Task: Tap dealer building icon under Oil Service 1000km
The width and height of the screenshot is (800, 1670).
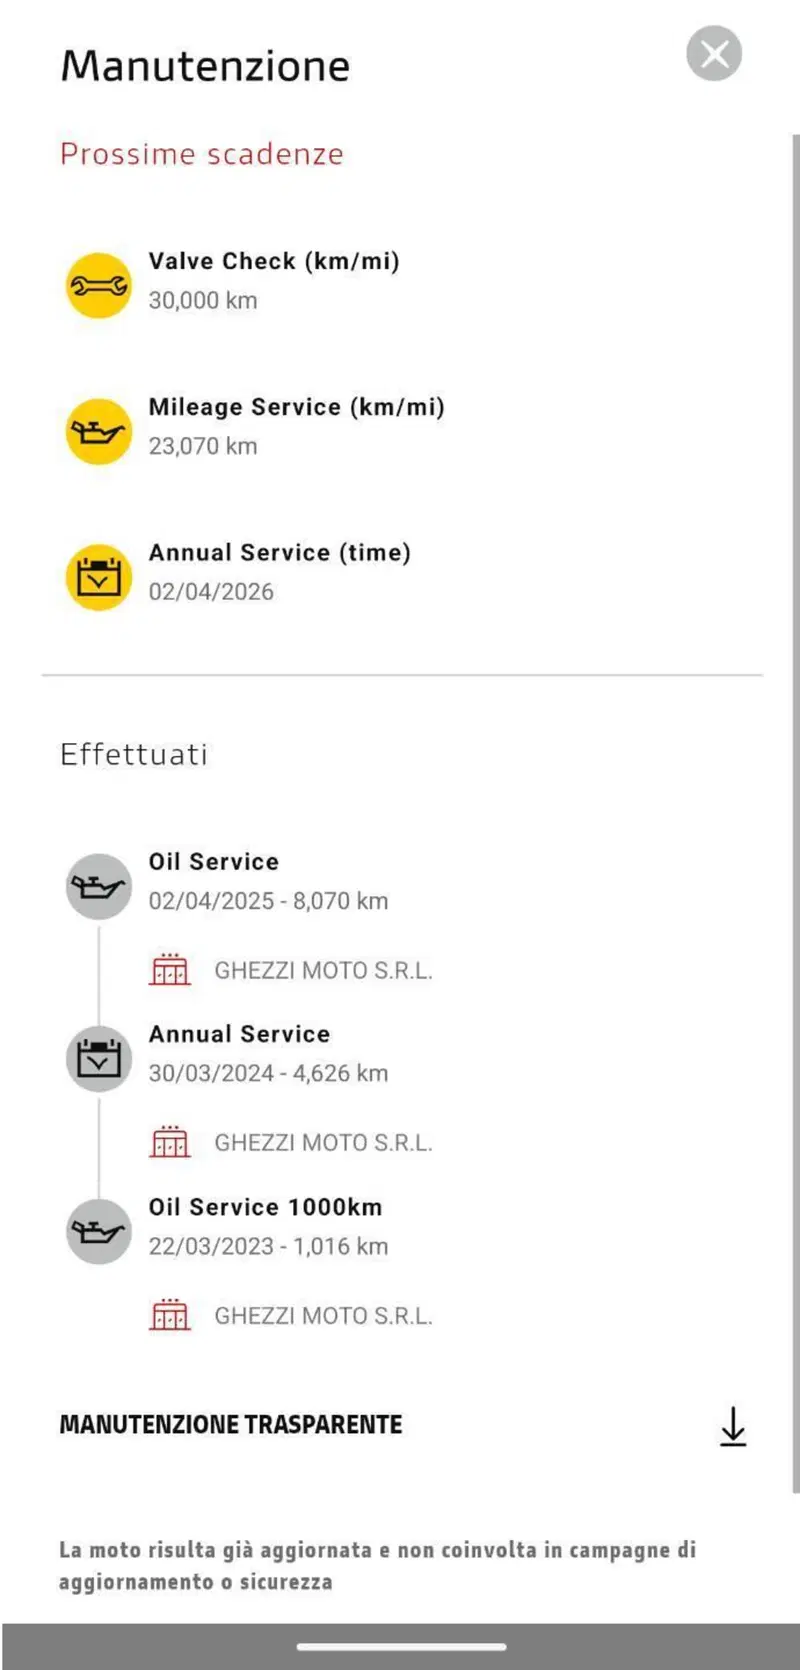Action: click(169, 1314)
